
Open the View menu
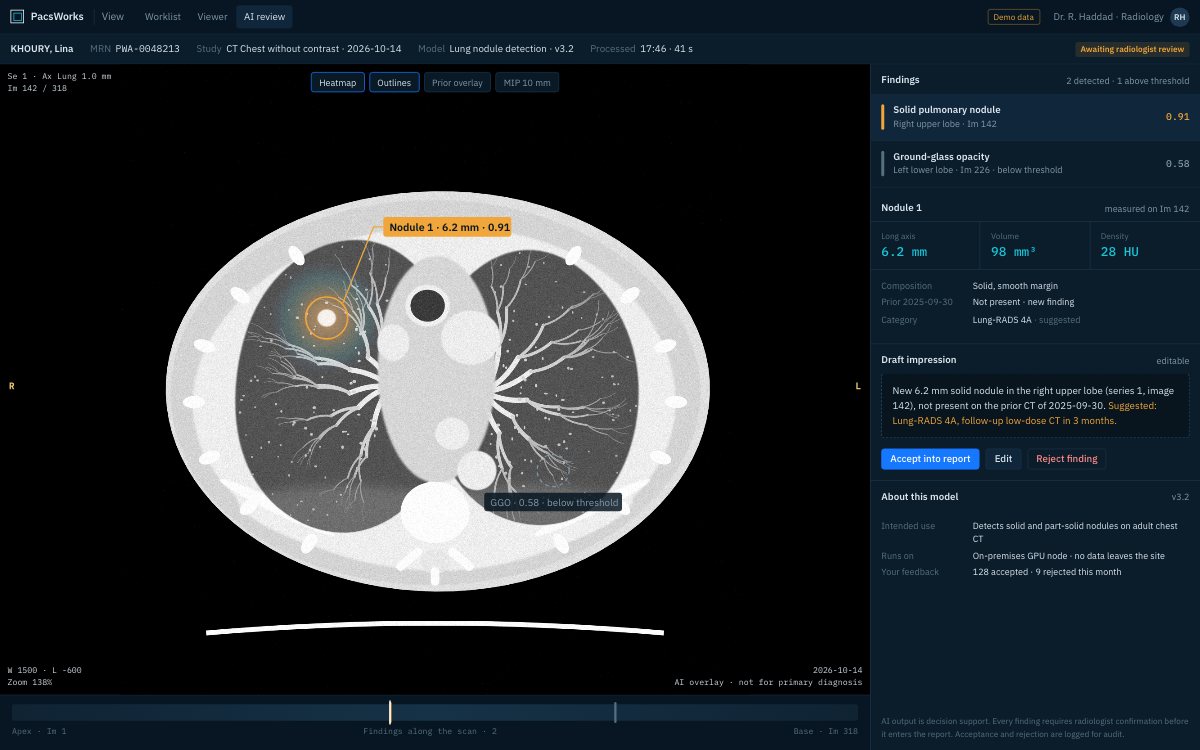click(x=113, y=16)
